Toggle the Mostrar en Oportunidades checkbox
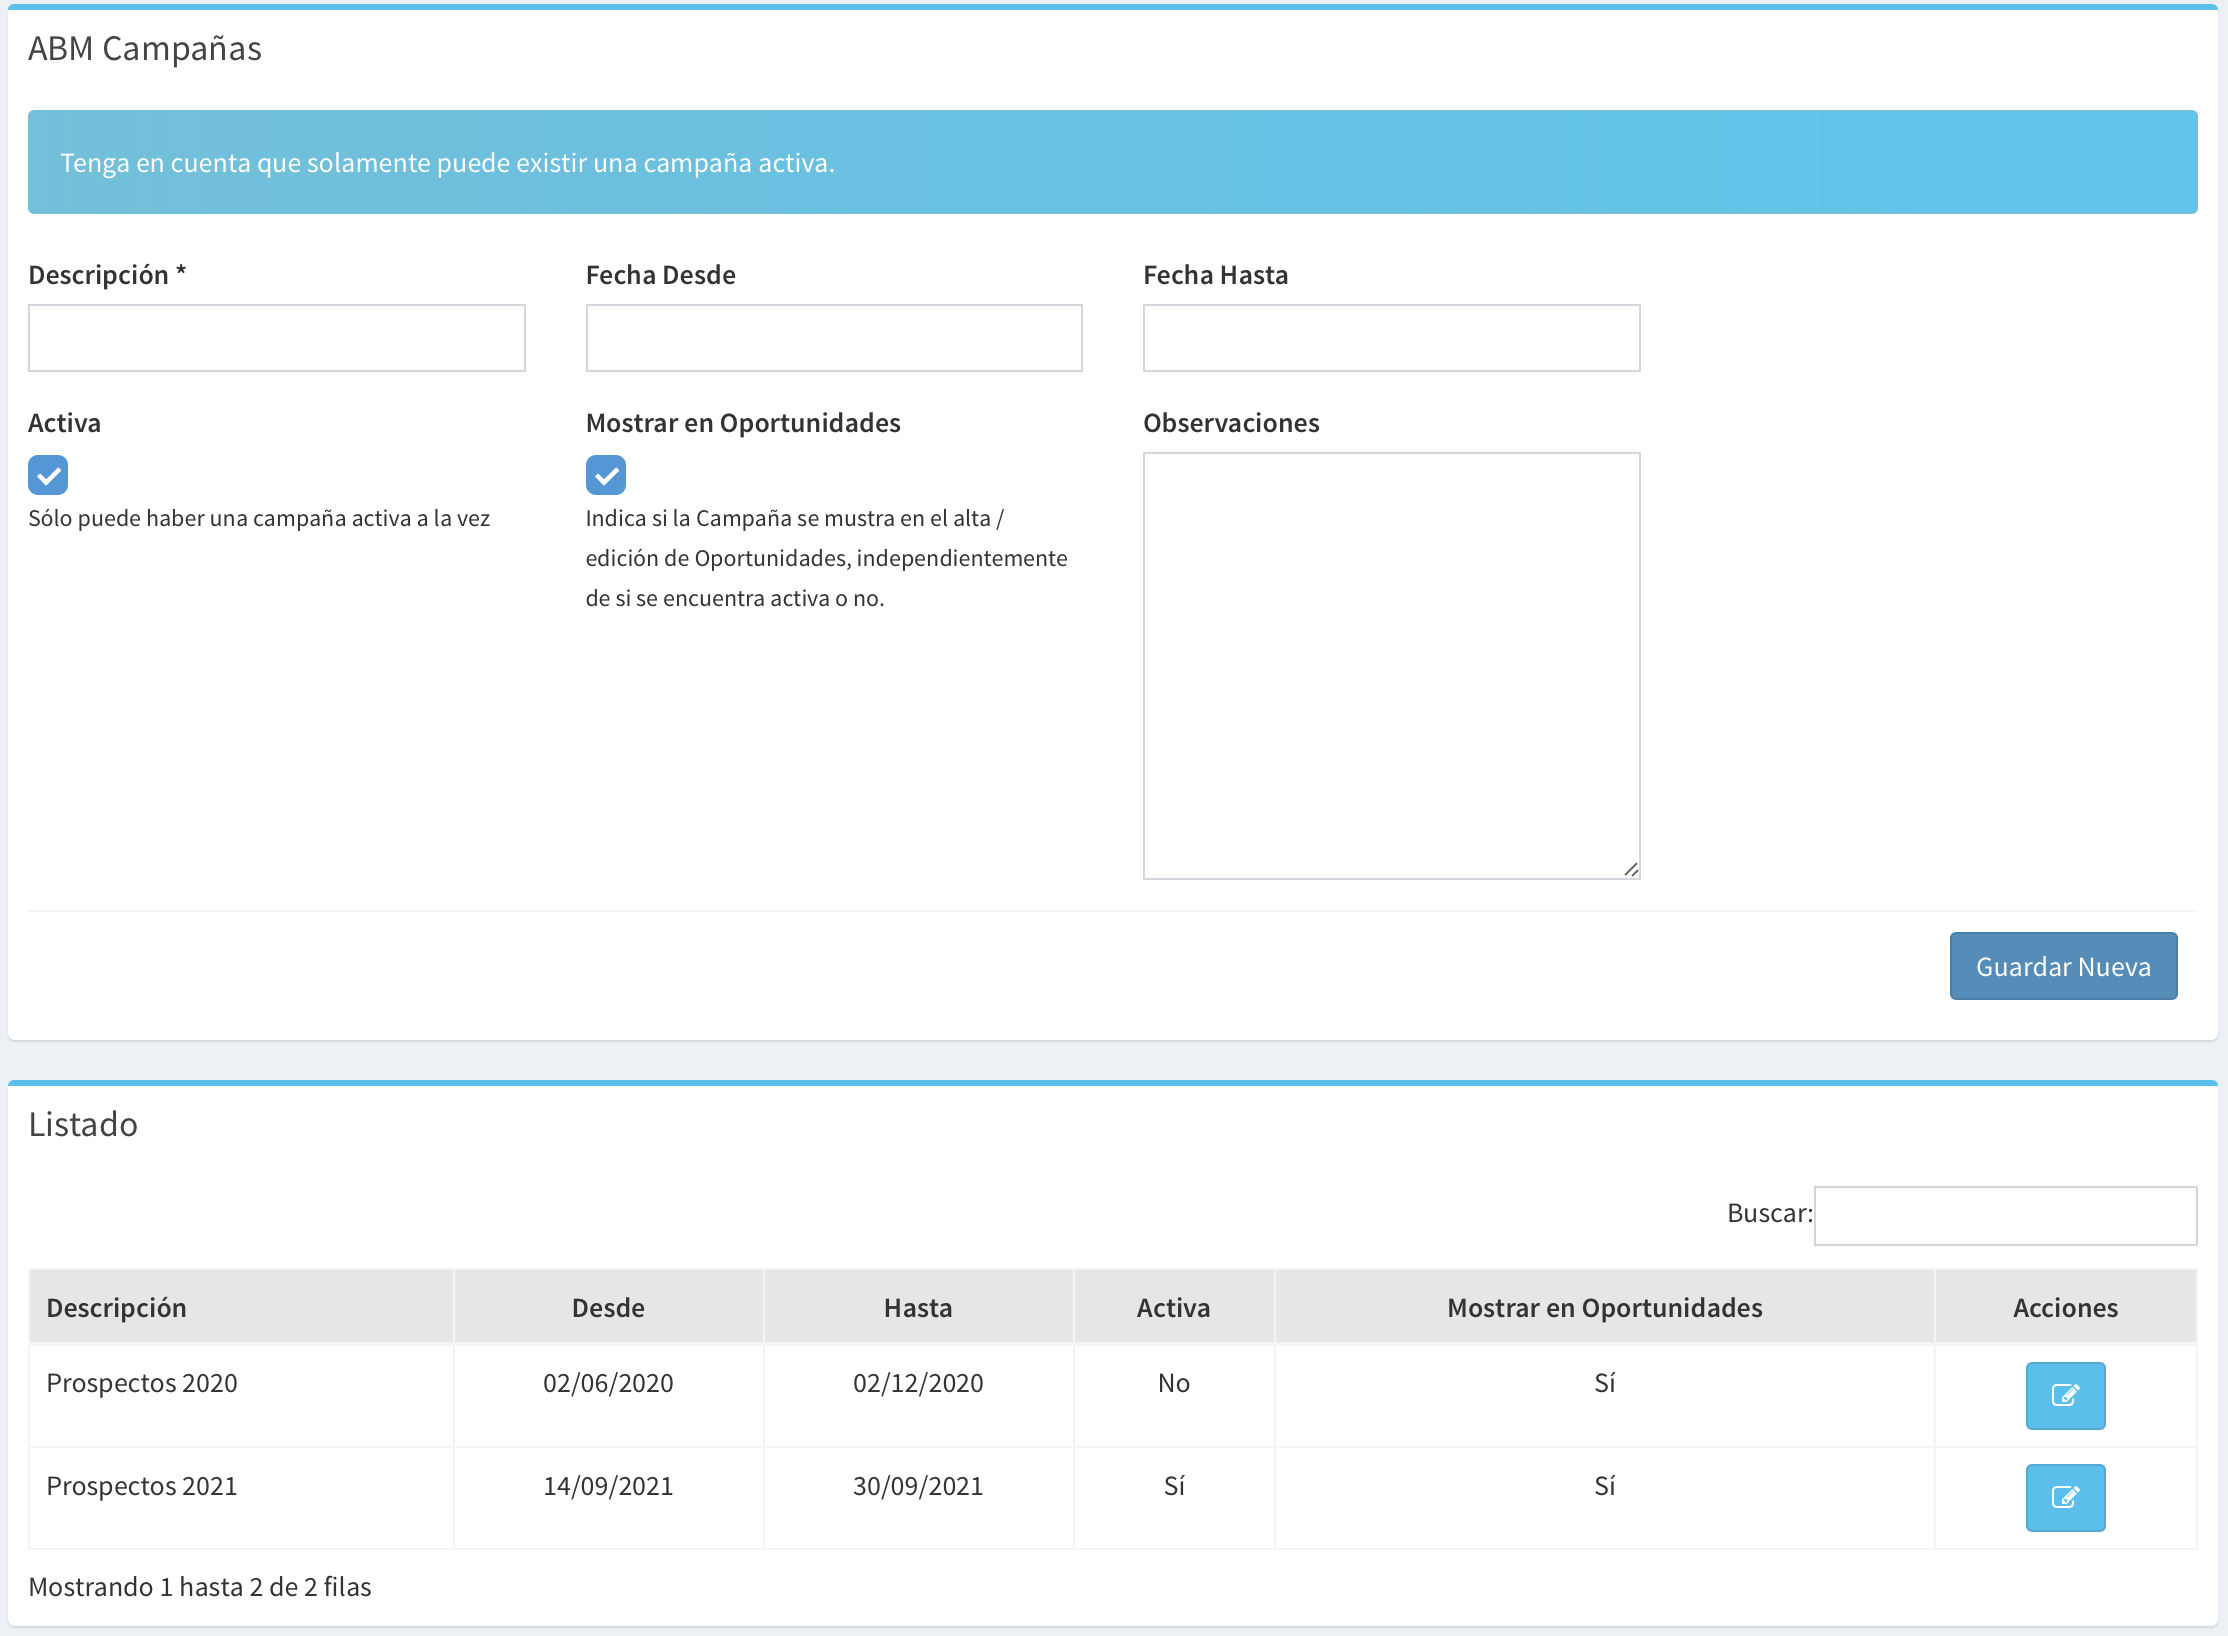Image resolution: width=2228 pixels, height=1636 pixels. [606, 475]
